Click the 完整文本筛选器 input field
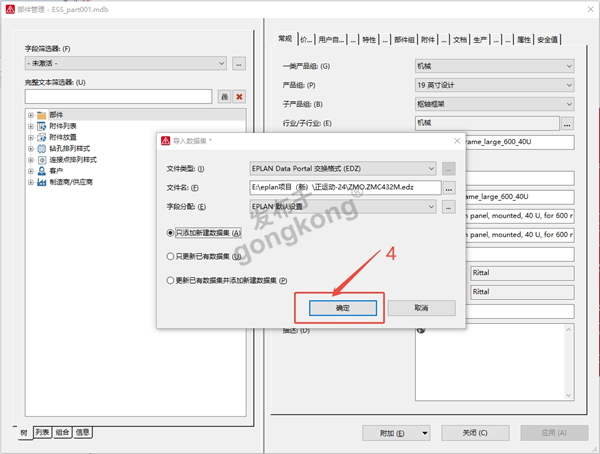Image resolution: width=600 pixels, height=454 pixels. (x=119, y=96)
